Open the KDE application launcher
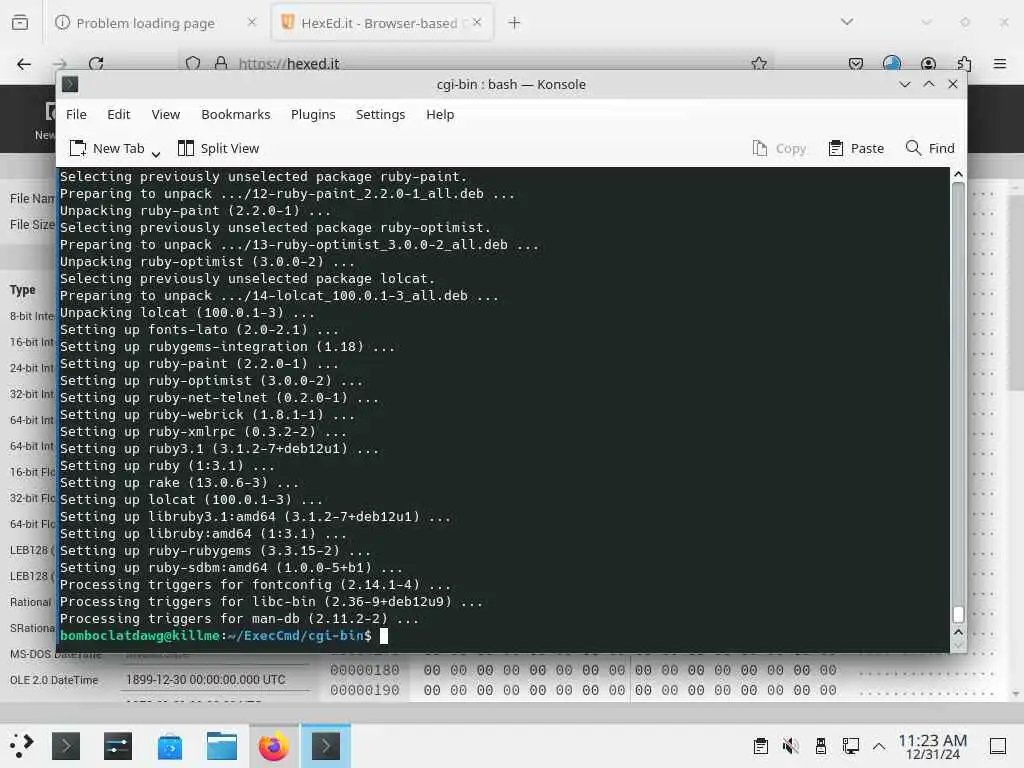This screenshot has height=768, width=1024. click(22, 746)
